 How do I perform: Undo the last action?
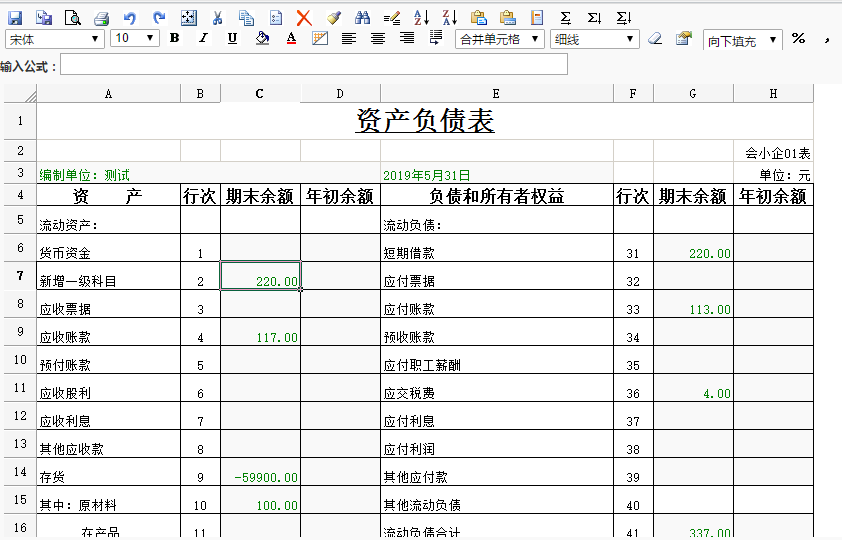[130, 18]
